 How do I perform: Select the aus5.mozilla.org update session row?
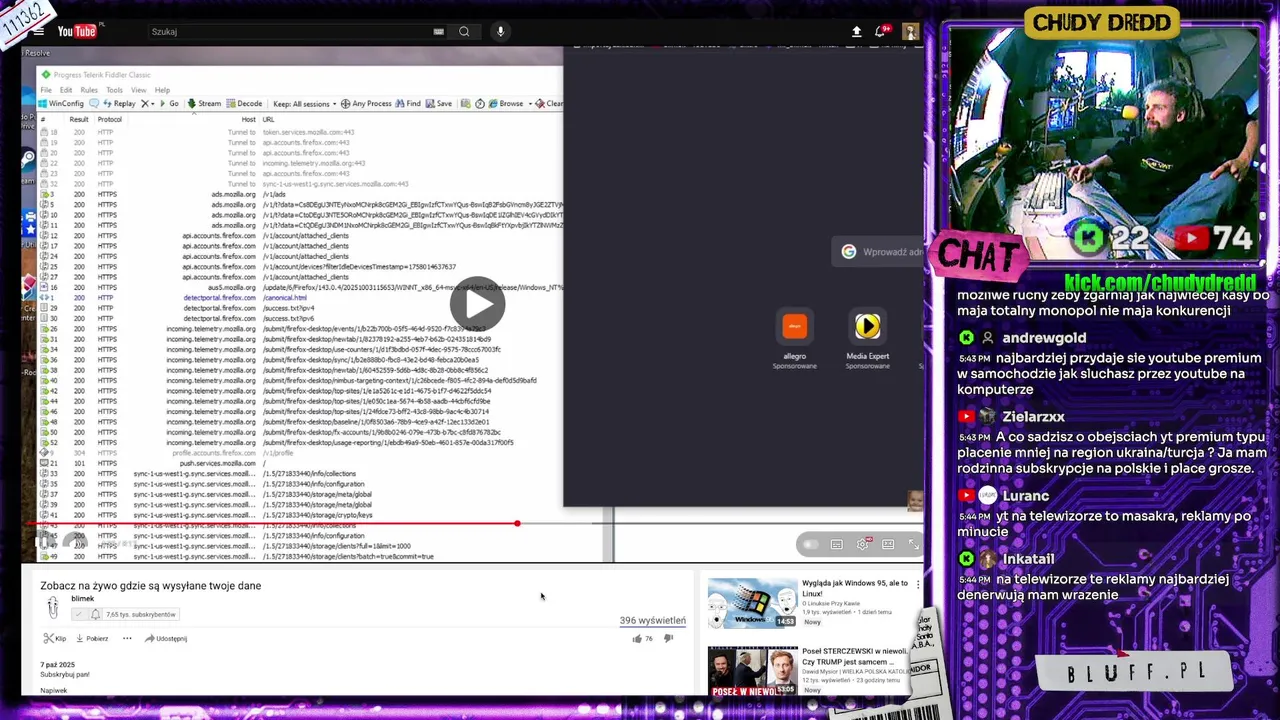[300, 287]
